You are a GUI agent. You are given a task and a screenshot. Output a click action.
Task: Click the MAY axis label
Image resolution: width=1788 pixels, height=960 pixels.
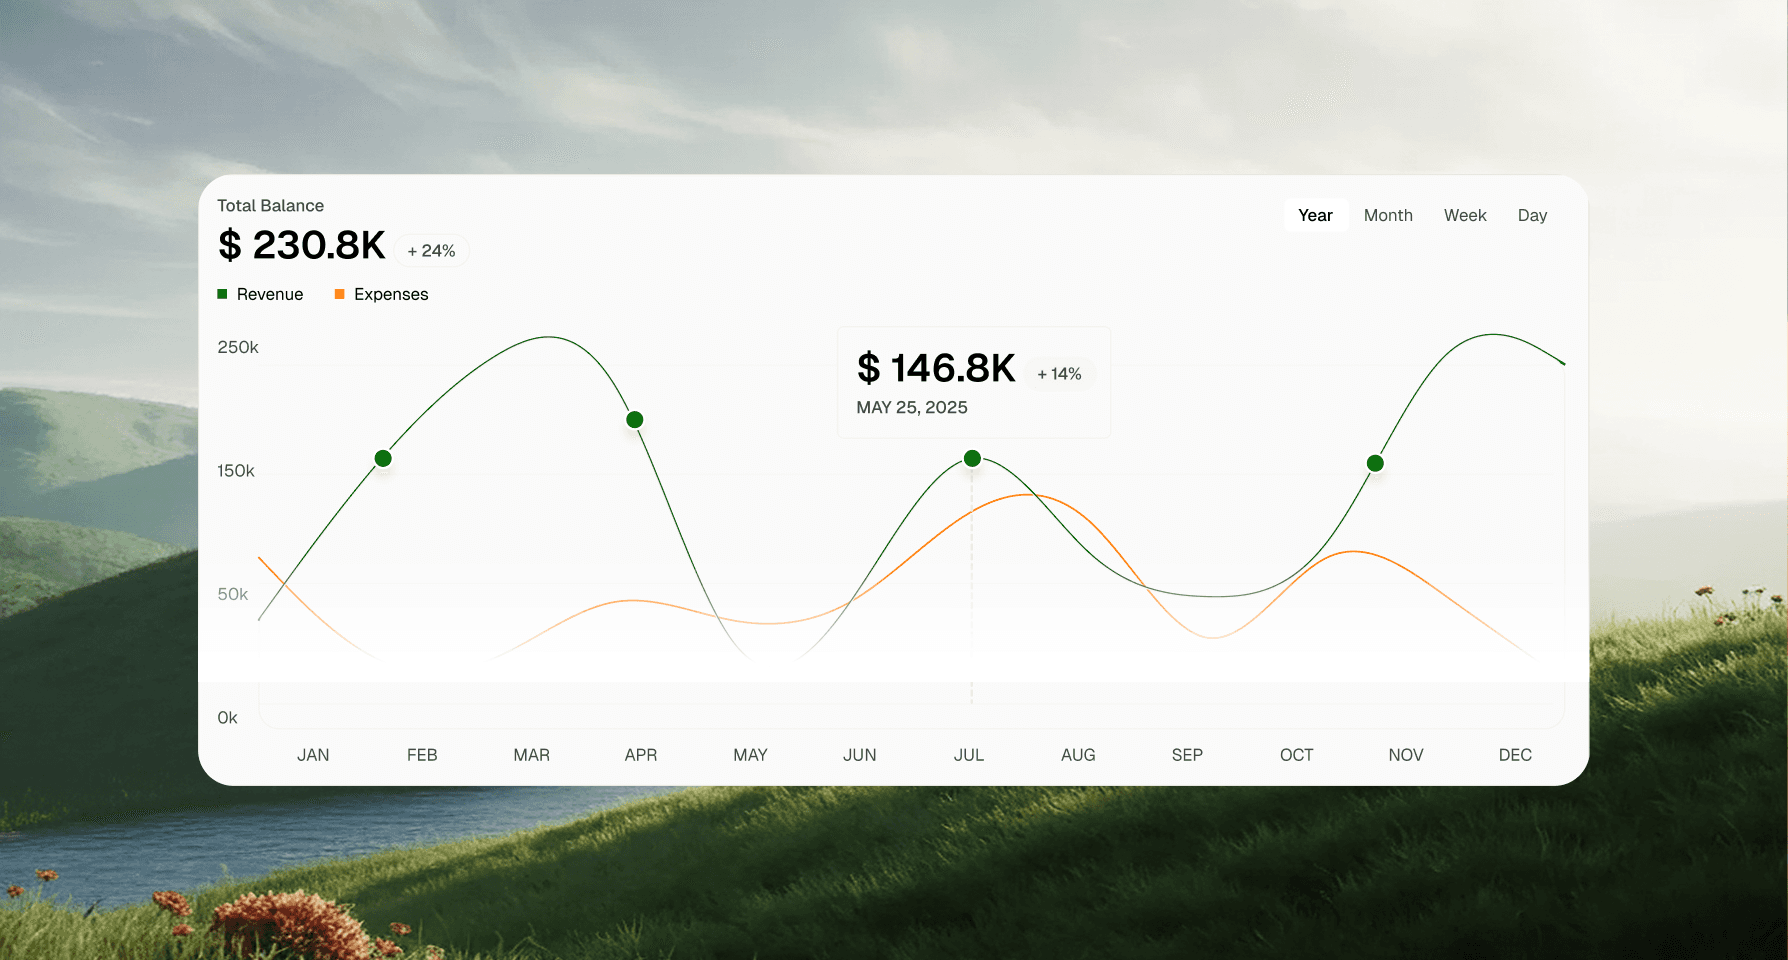click(x=750, y=755)
